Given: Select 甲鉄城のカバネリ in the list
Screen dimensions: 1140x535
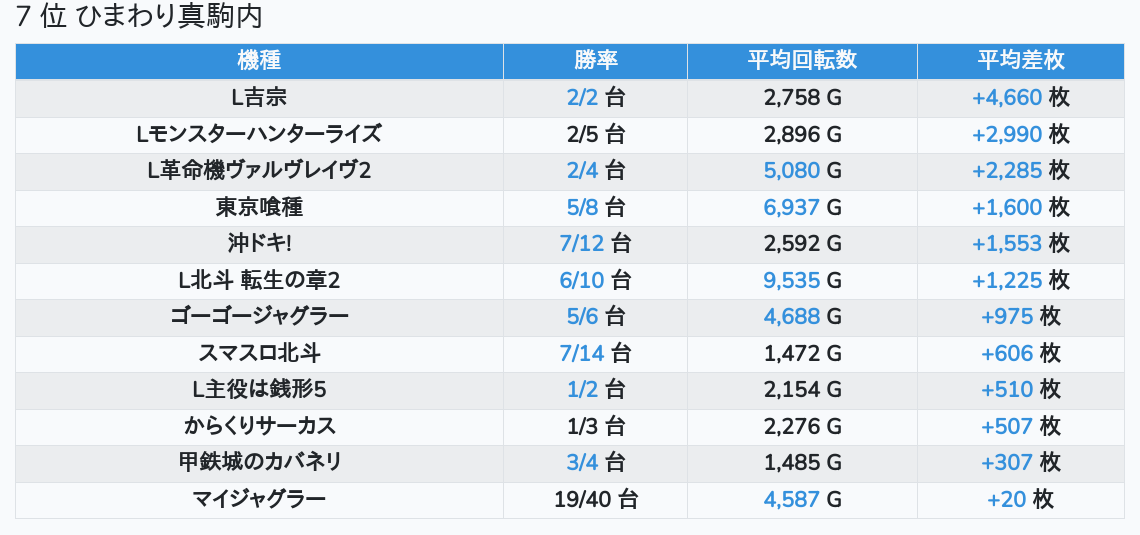Looking at the screenshot, I should tap(259, 463).
